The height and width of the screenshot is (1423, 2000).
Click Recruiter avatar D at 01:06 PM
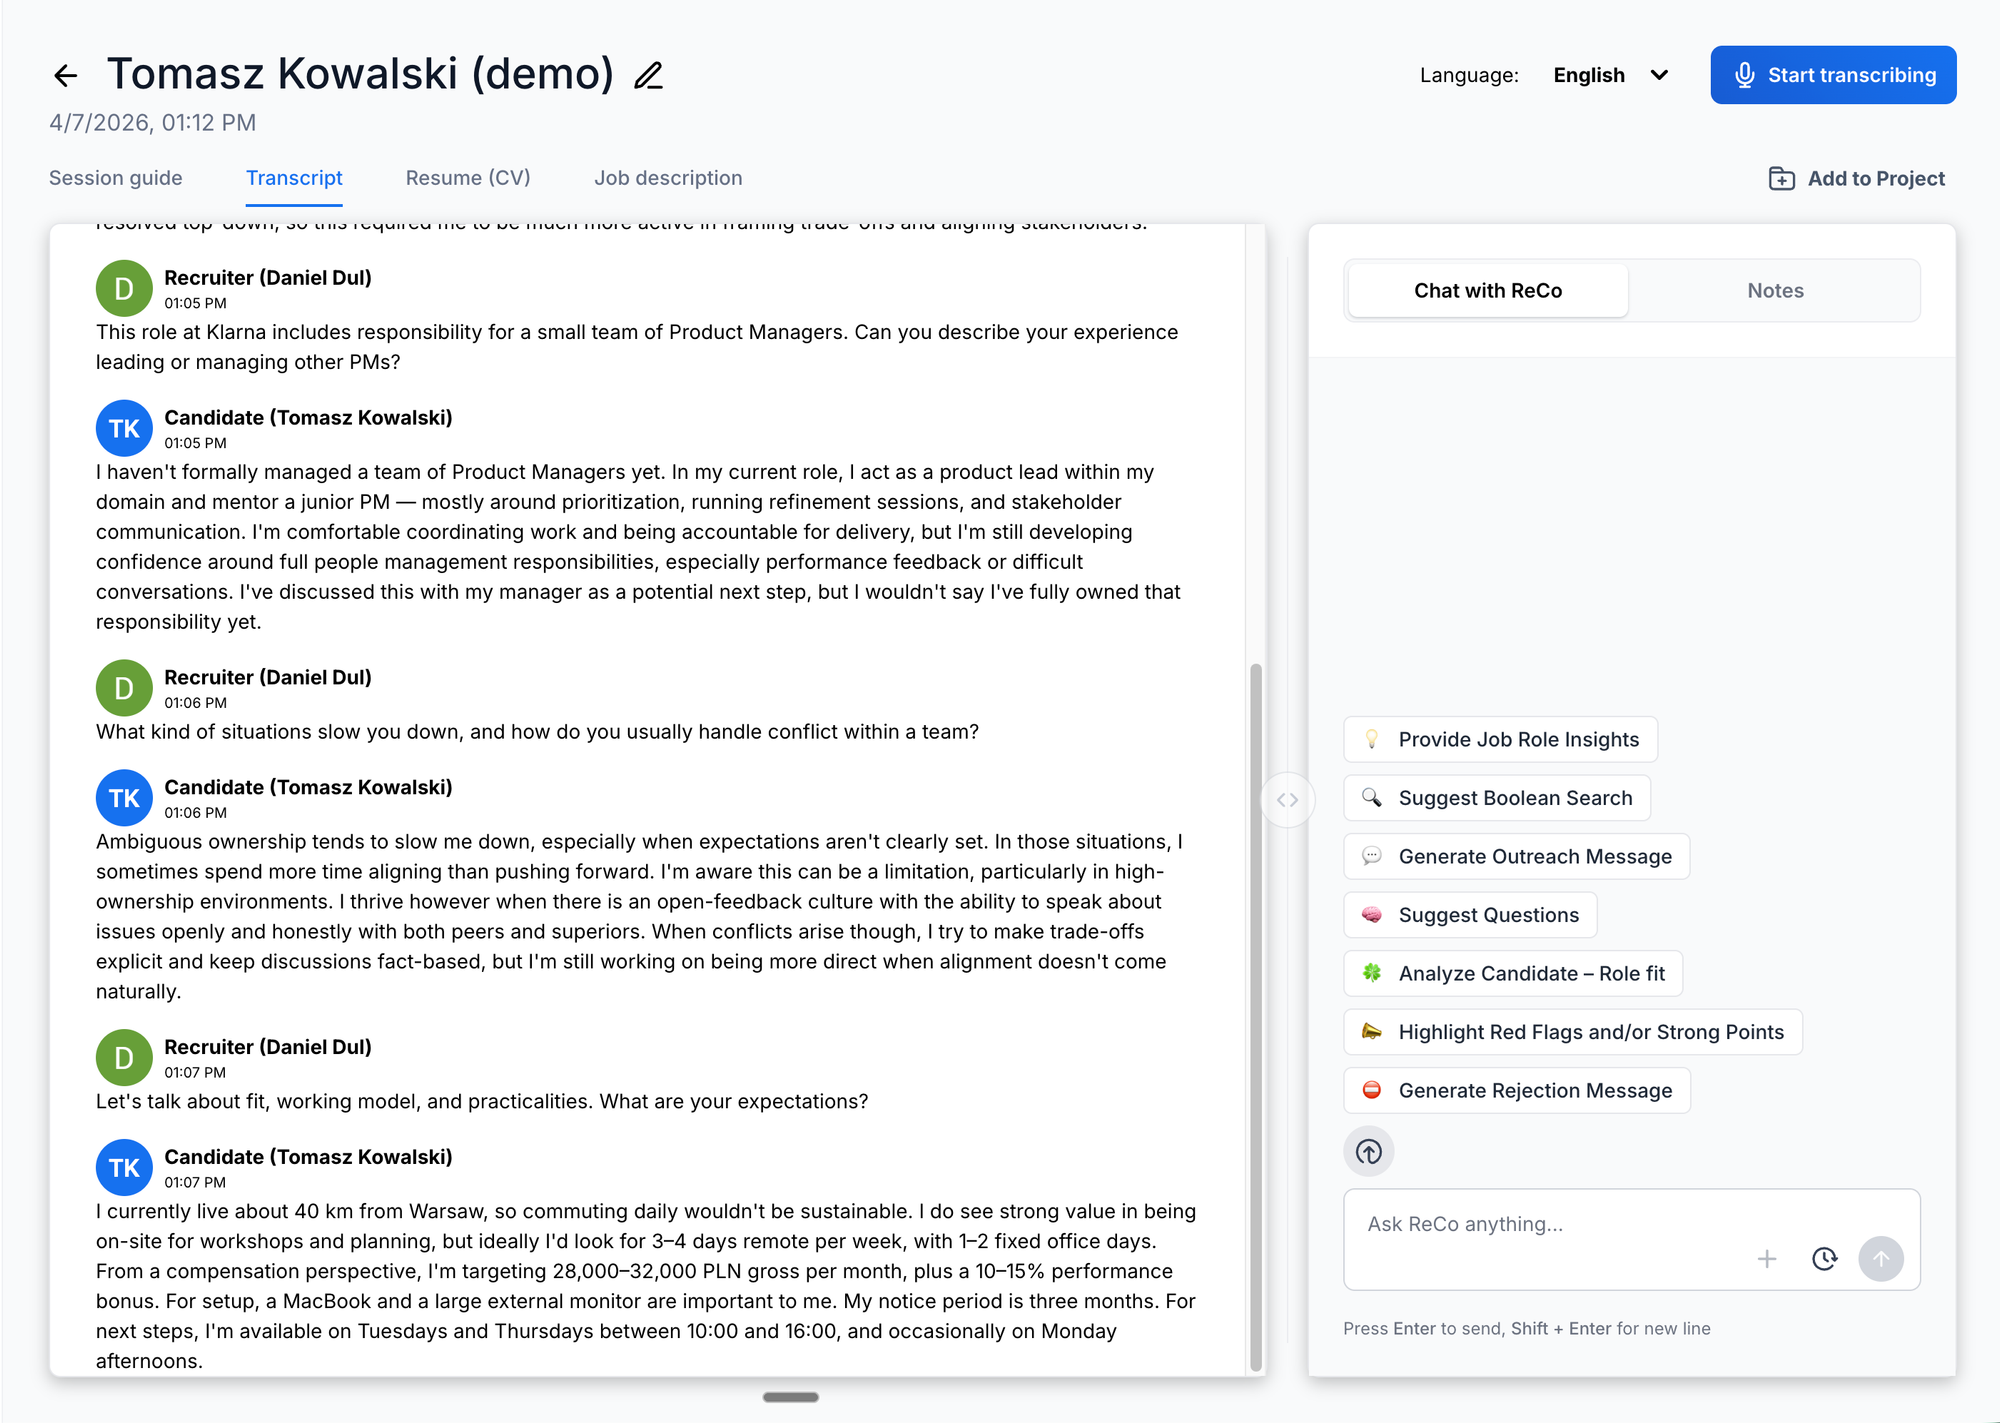click(x=124, y=688)
